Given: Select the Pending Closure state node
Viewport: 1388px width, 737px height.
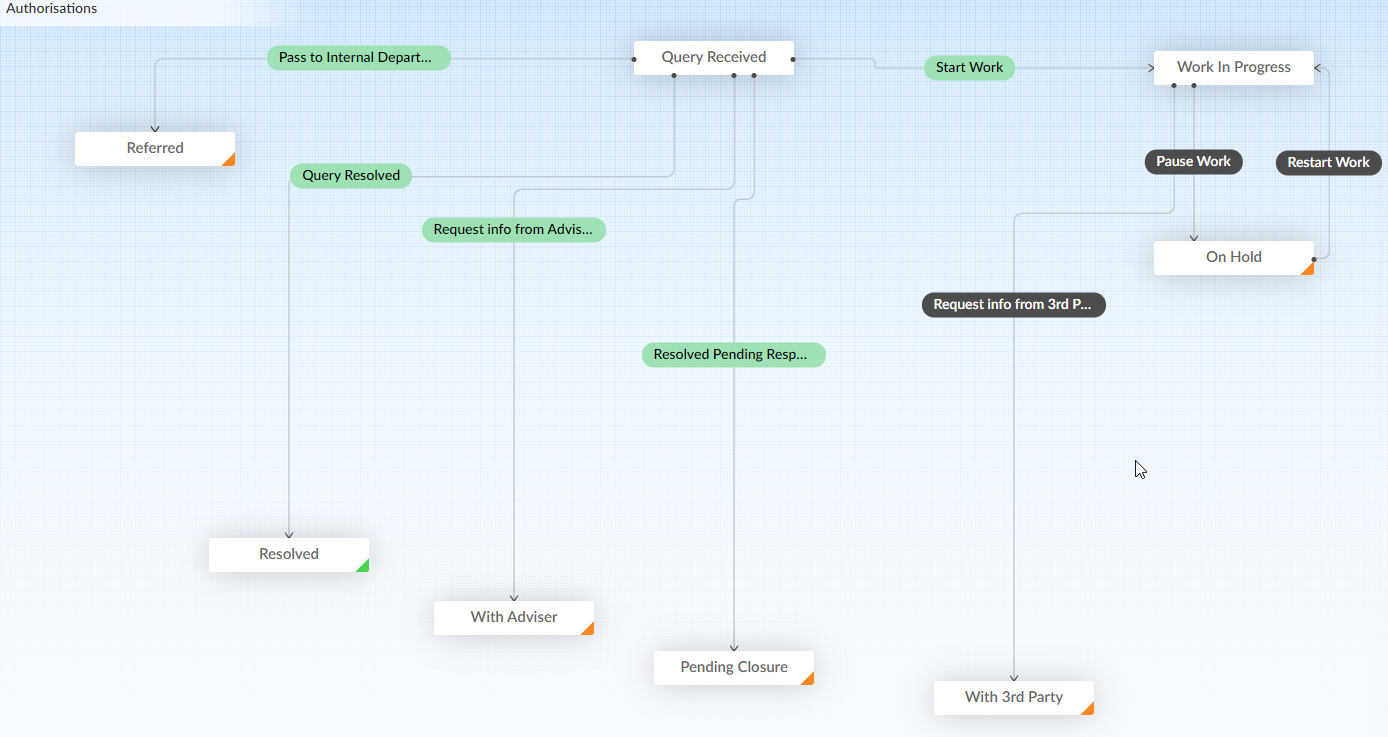Looking at the screenshot, I should tap(734, 667).
